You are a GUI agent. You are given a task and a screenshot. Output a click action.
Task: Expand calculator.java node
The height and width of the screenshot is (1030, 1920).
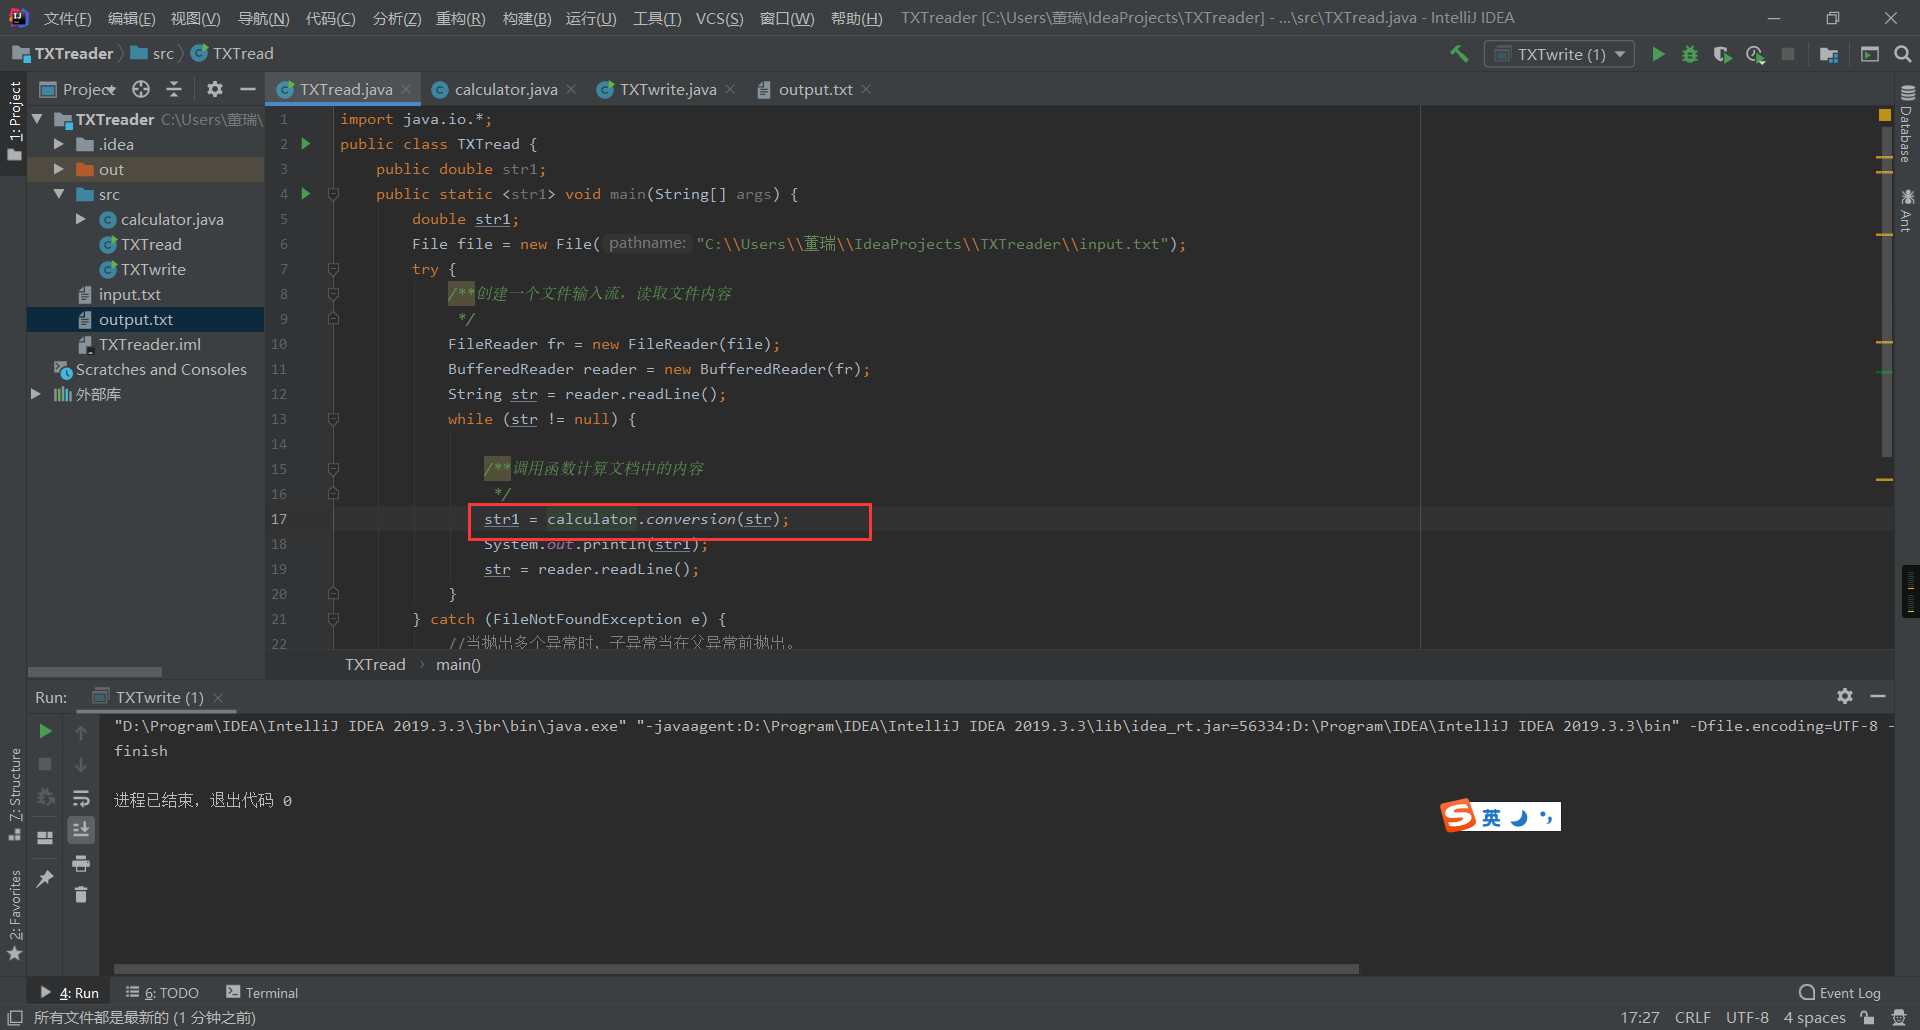81,219
